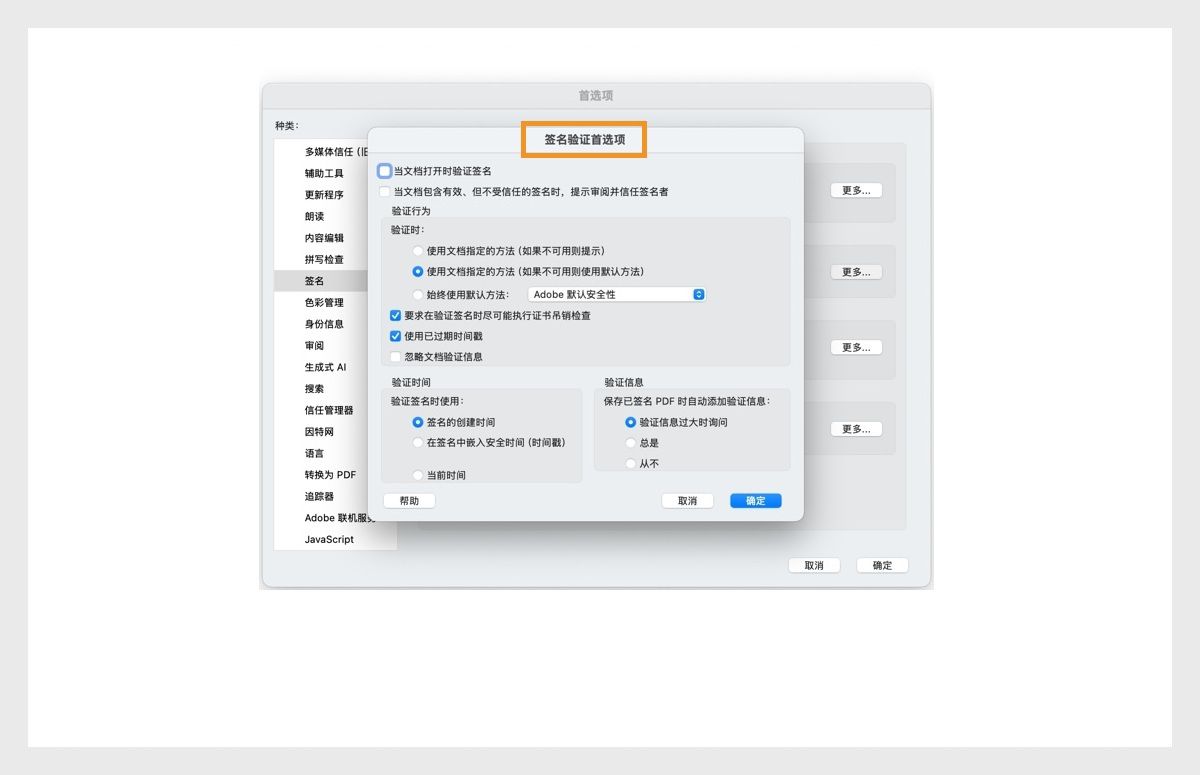Choose 当前时间 for signature verification
1200x775 pixels.
click(x=419, y=472)
